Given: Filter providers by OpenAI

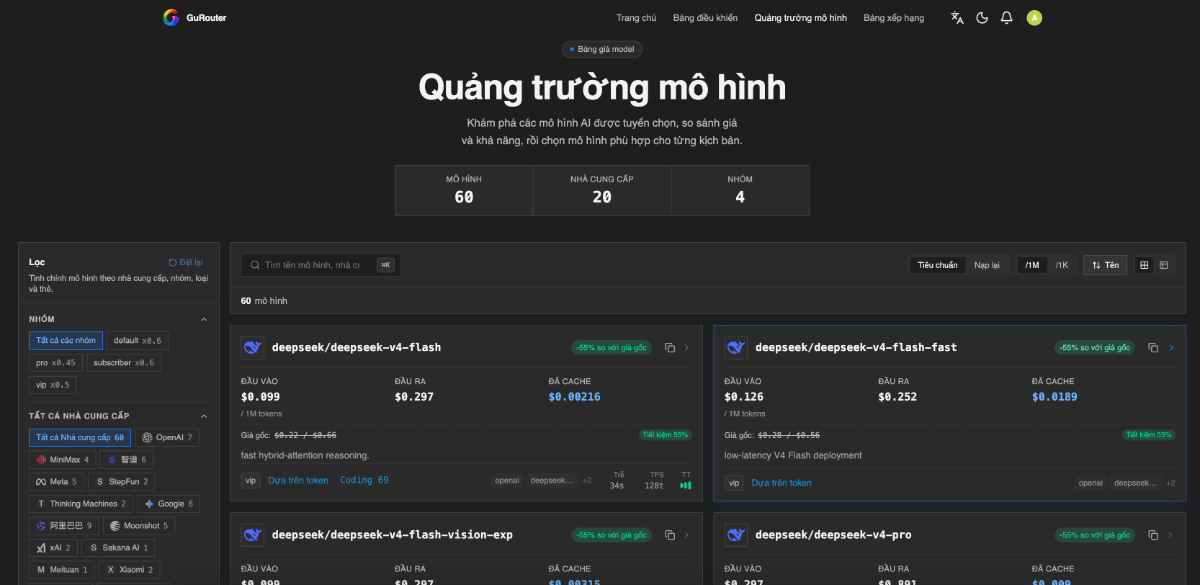Looking at the screenshot, I should click(x=168, y=437).
